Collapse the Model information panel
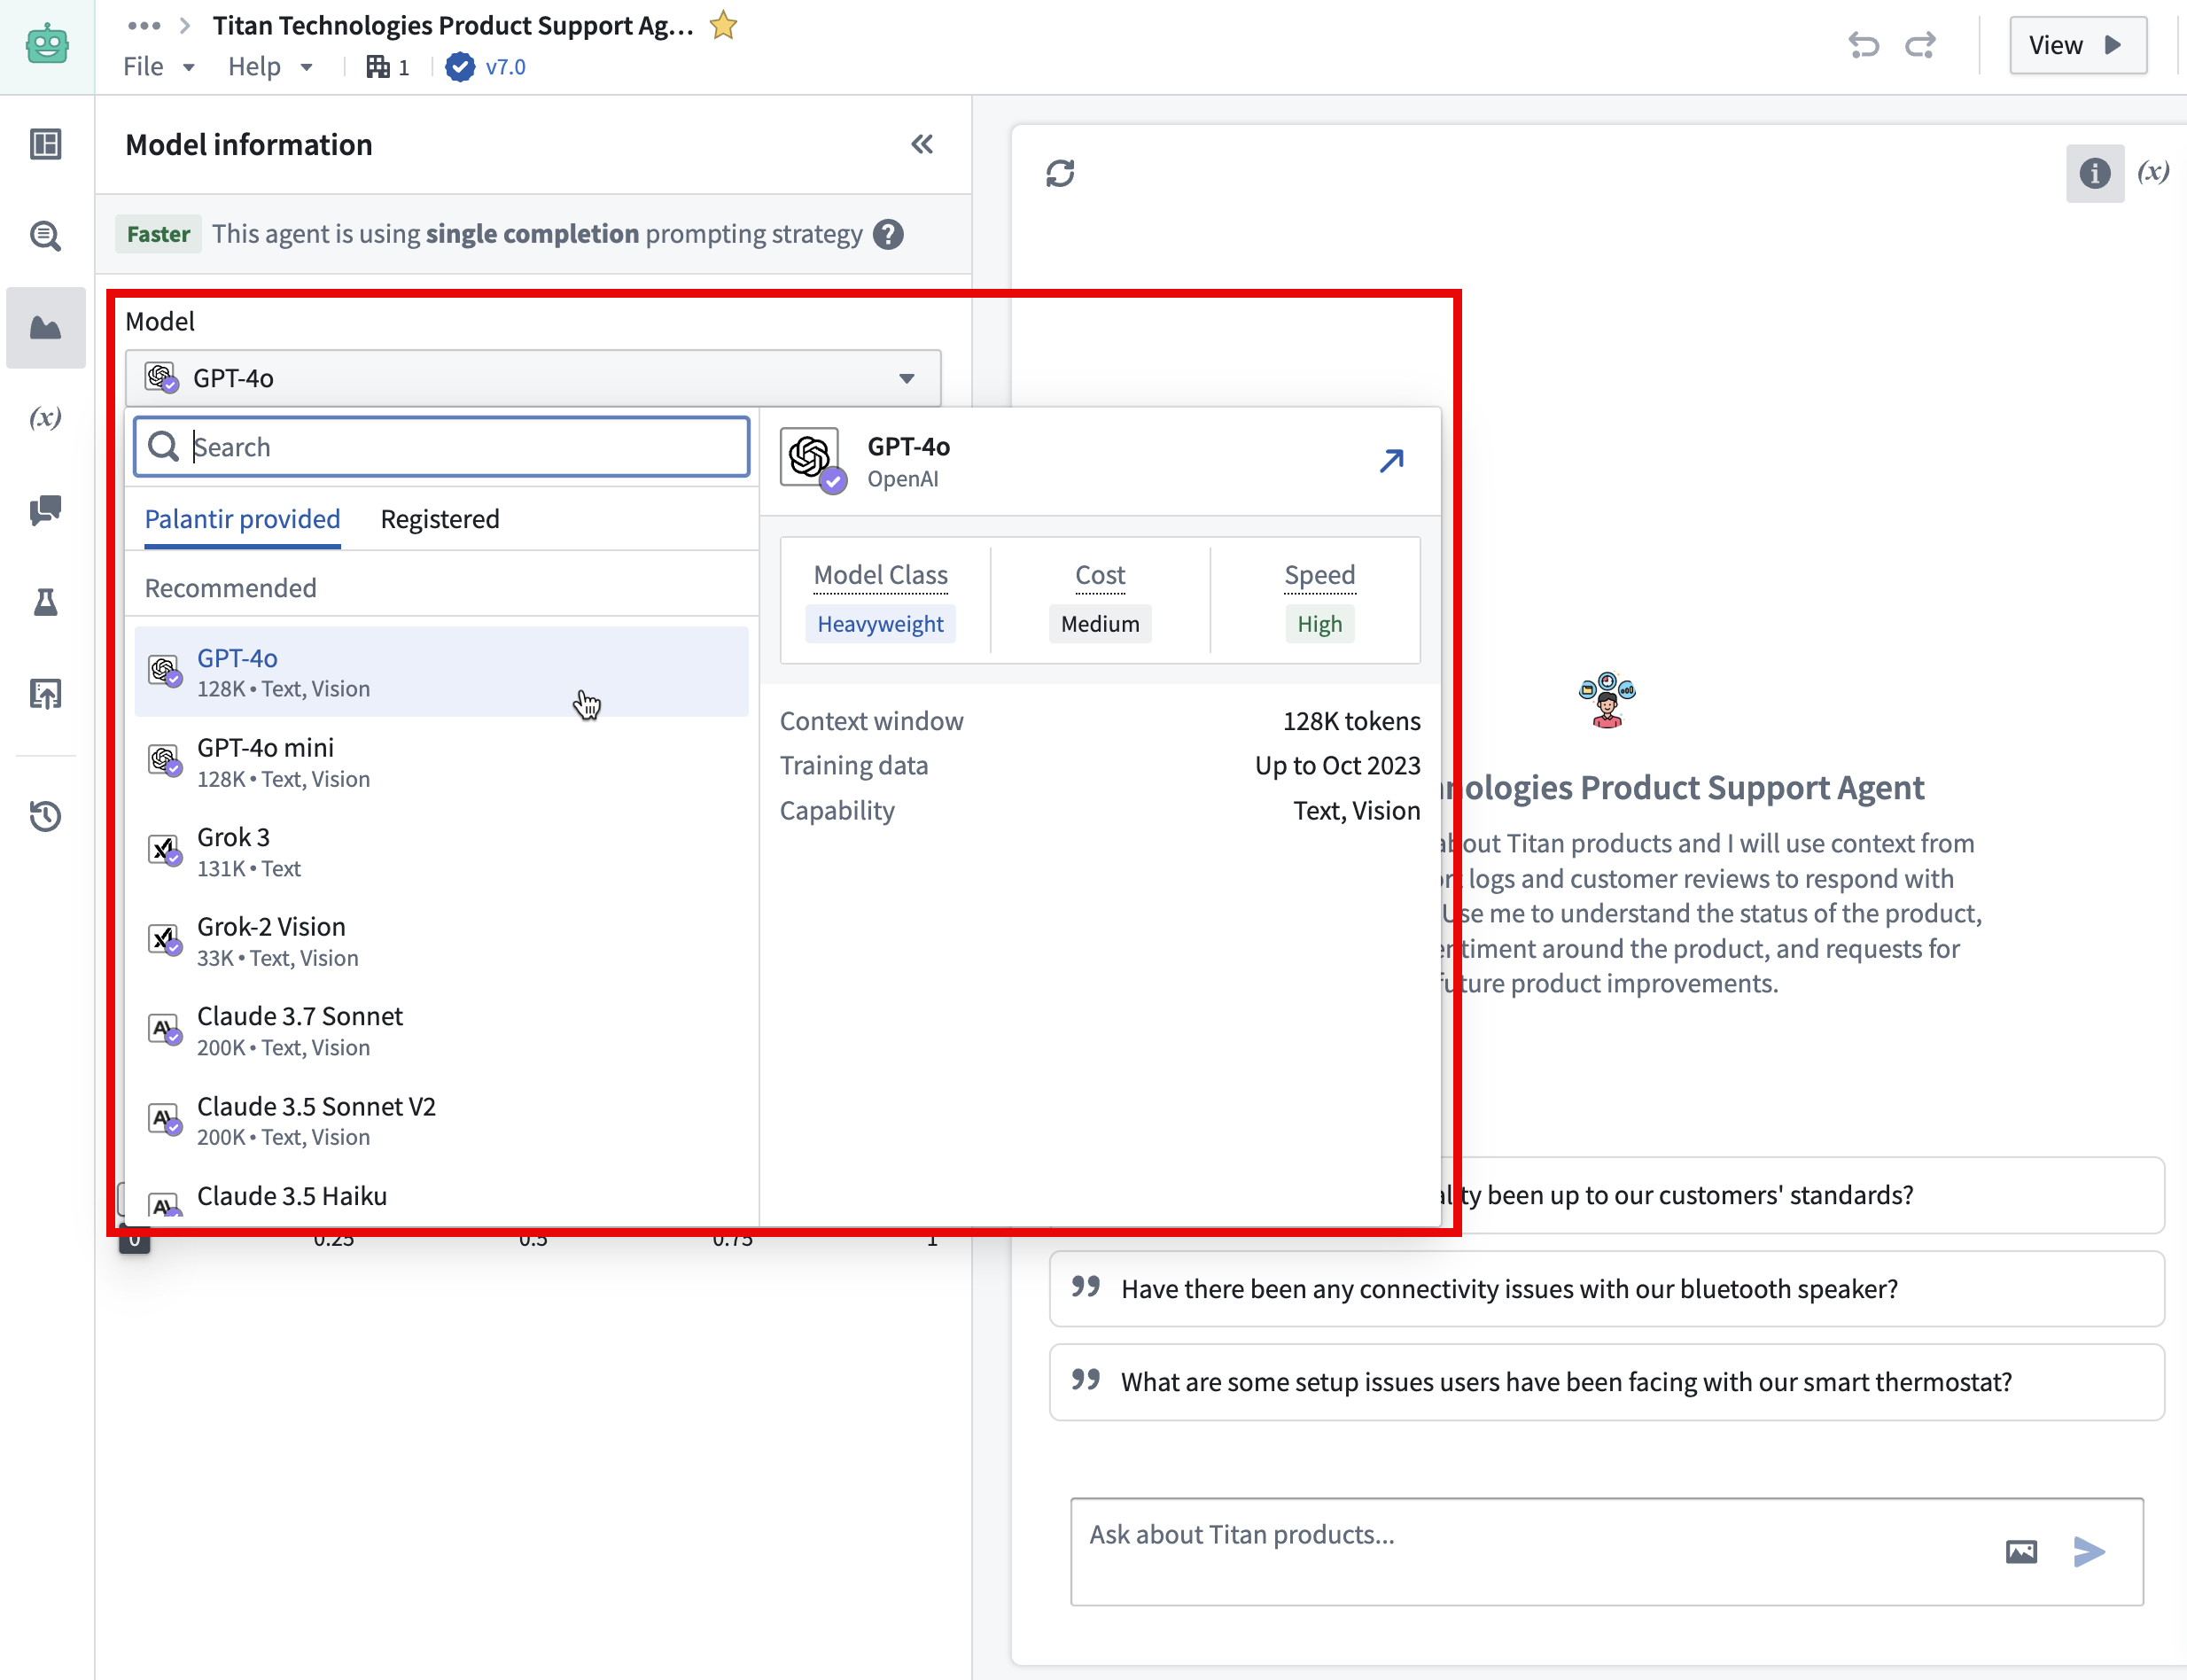Image resolution: width=2187 pixels, height=1680 pixels. point(921,144)
